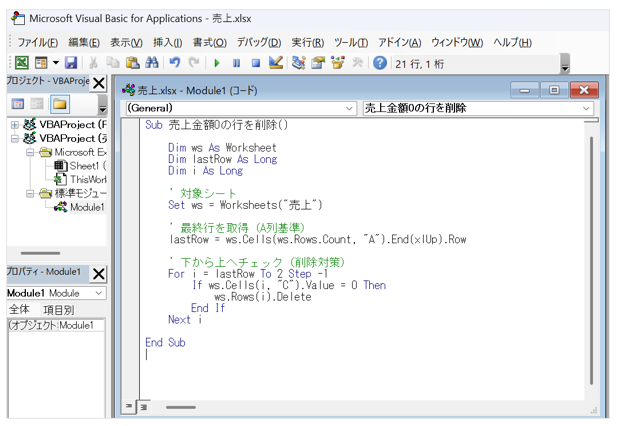Open the アドイン(A) menu

pos(400,43)
